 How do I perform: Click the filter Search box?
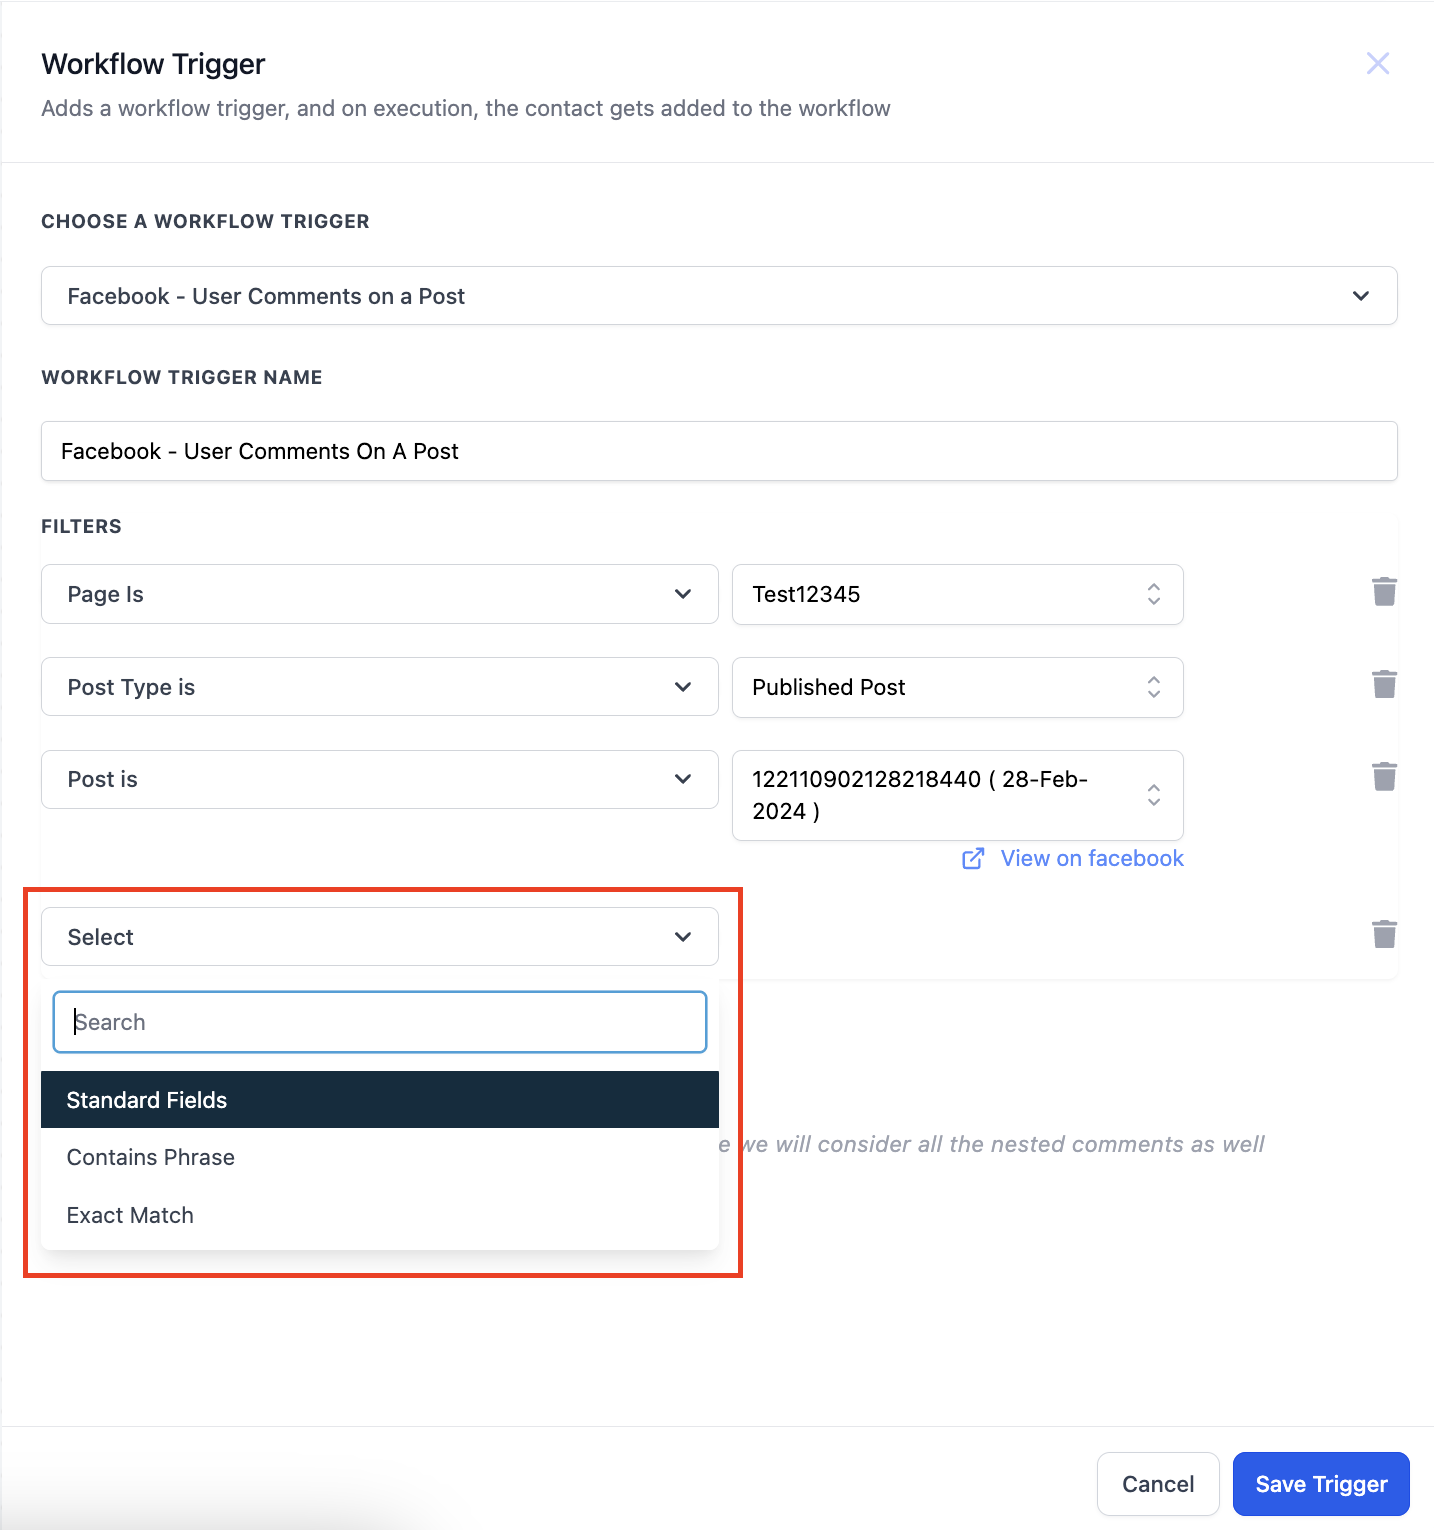tap(380, 1022)
